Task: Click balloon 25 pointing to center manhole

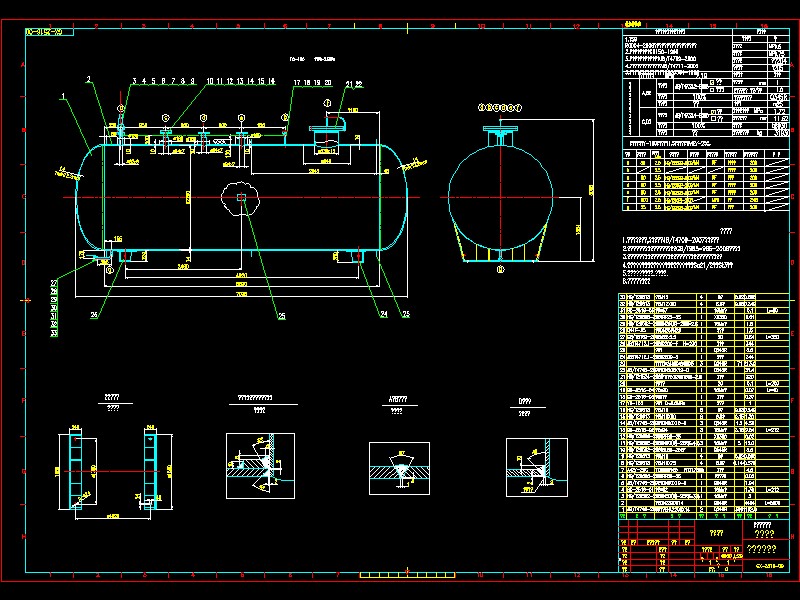Action: coord(283,313)
